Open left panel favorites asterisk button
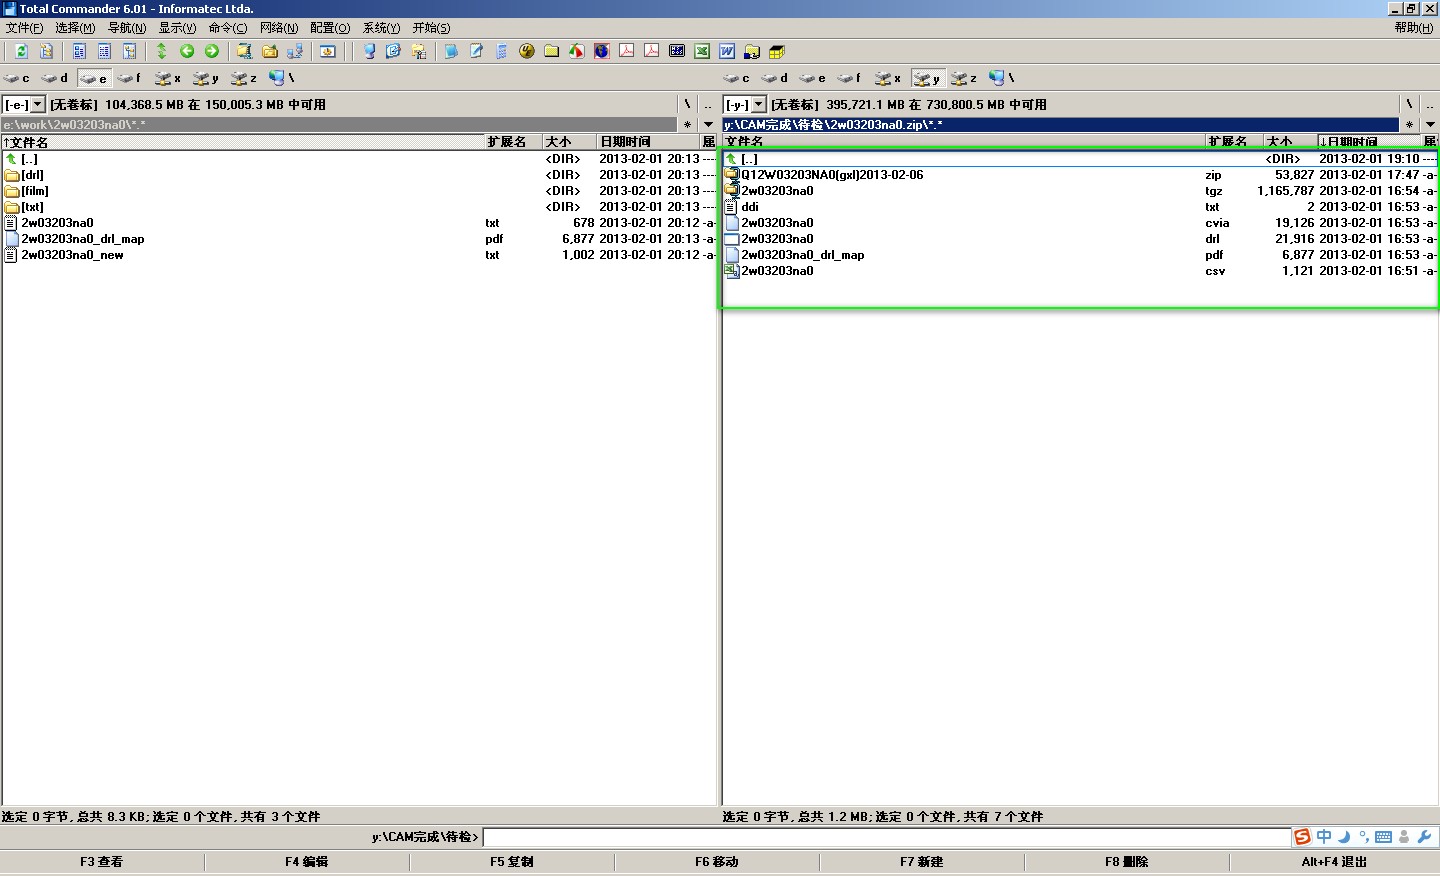Viewport: 1440px width, 876px height. [687, 125]
